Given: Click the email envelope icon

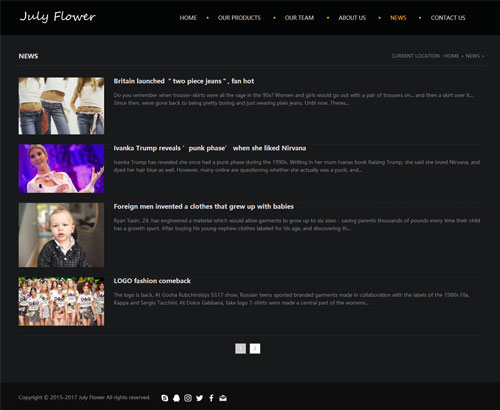Looking at the screenshot, I should (x=223, y=398).
